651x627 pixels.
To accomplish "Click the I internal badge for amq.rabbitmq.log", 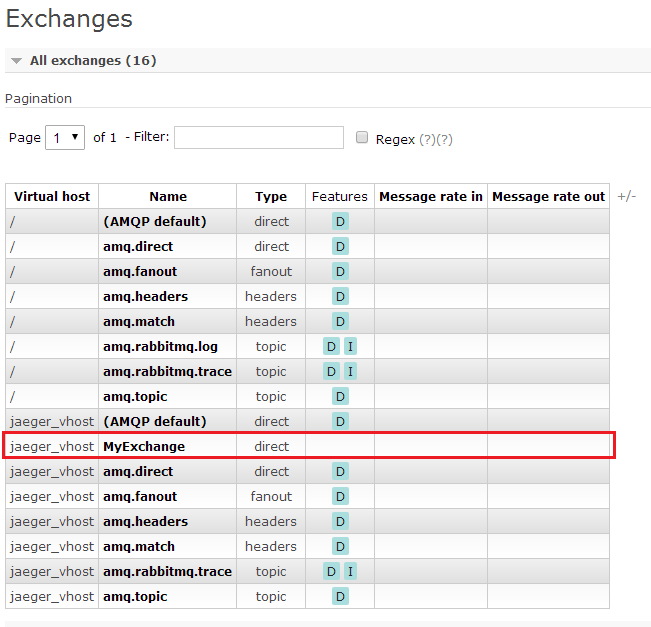I will [350, 346].
